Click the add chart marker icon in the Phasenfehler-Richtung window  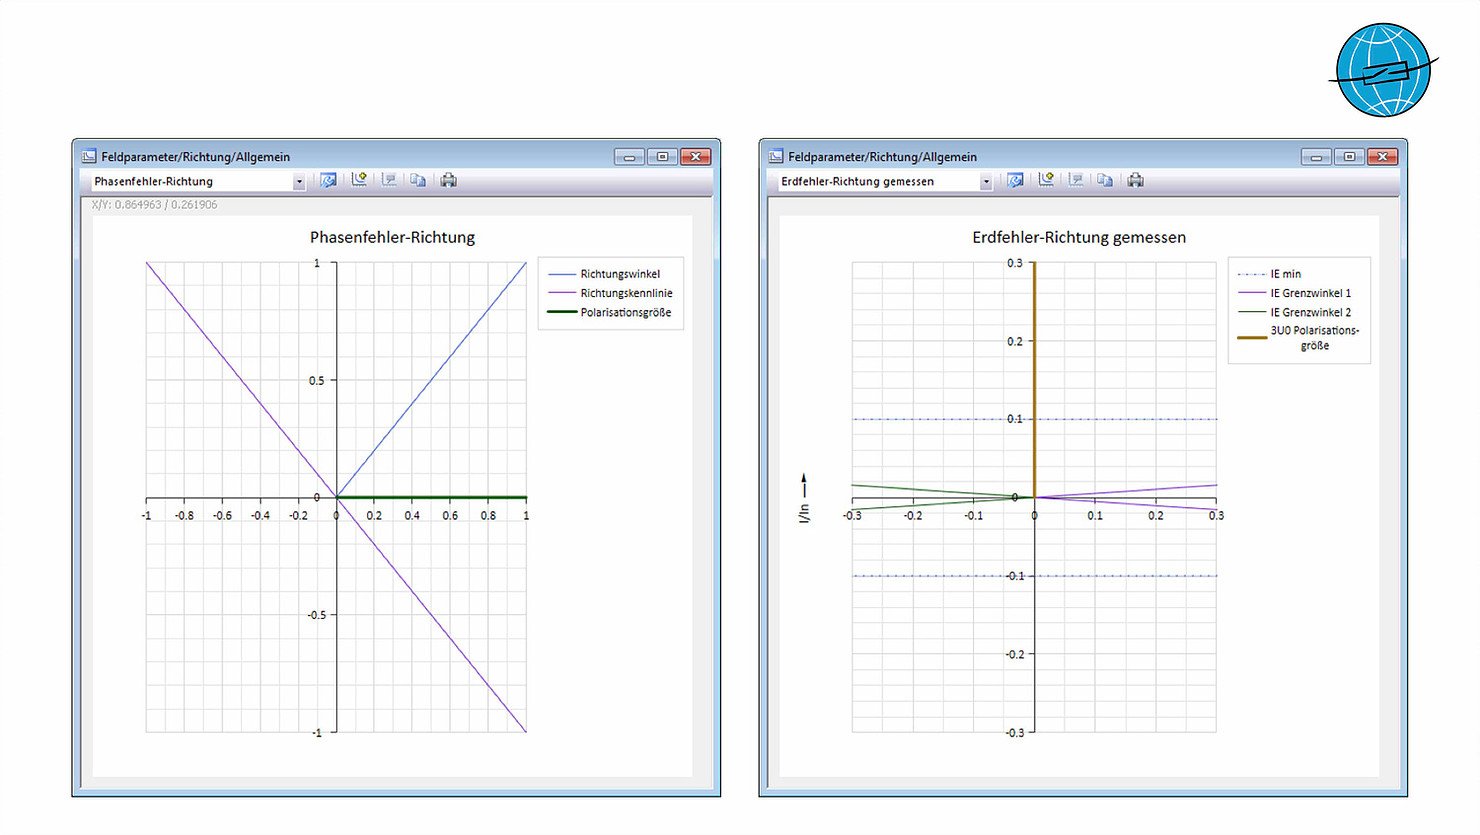358,180
